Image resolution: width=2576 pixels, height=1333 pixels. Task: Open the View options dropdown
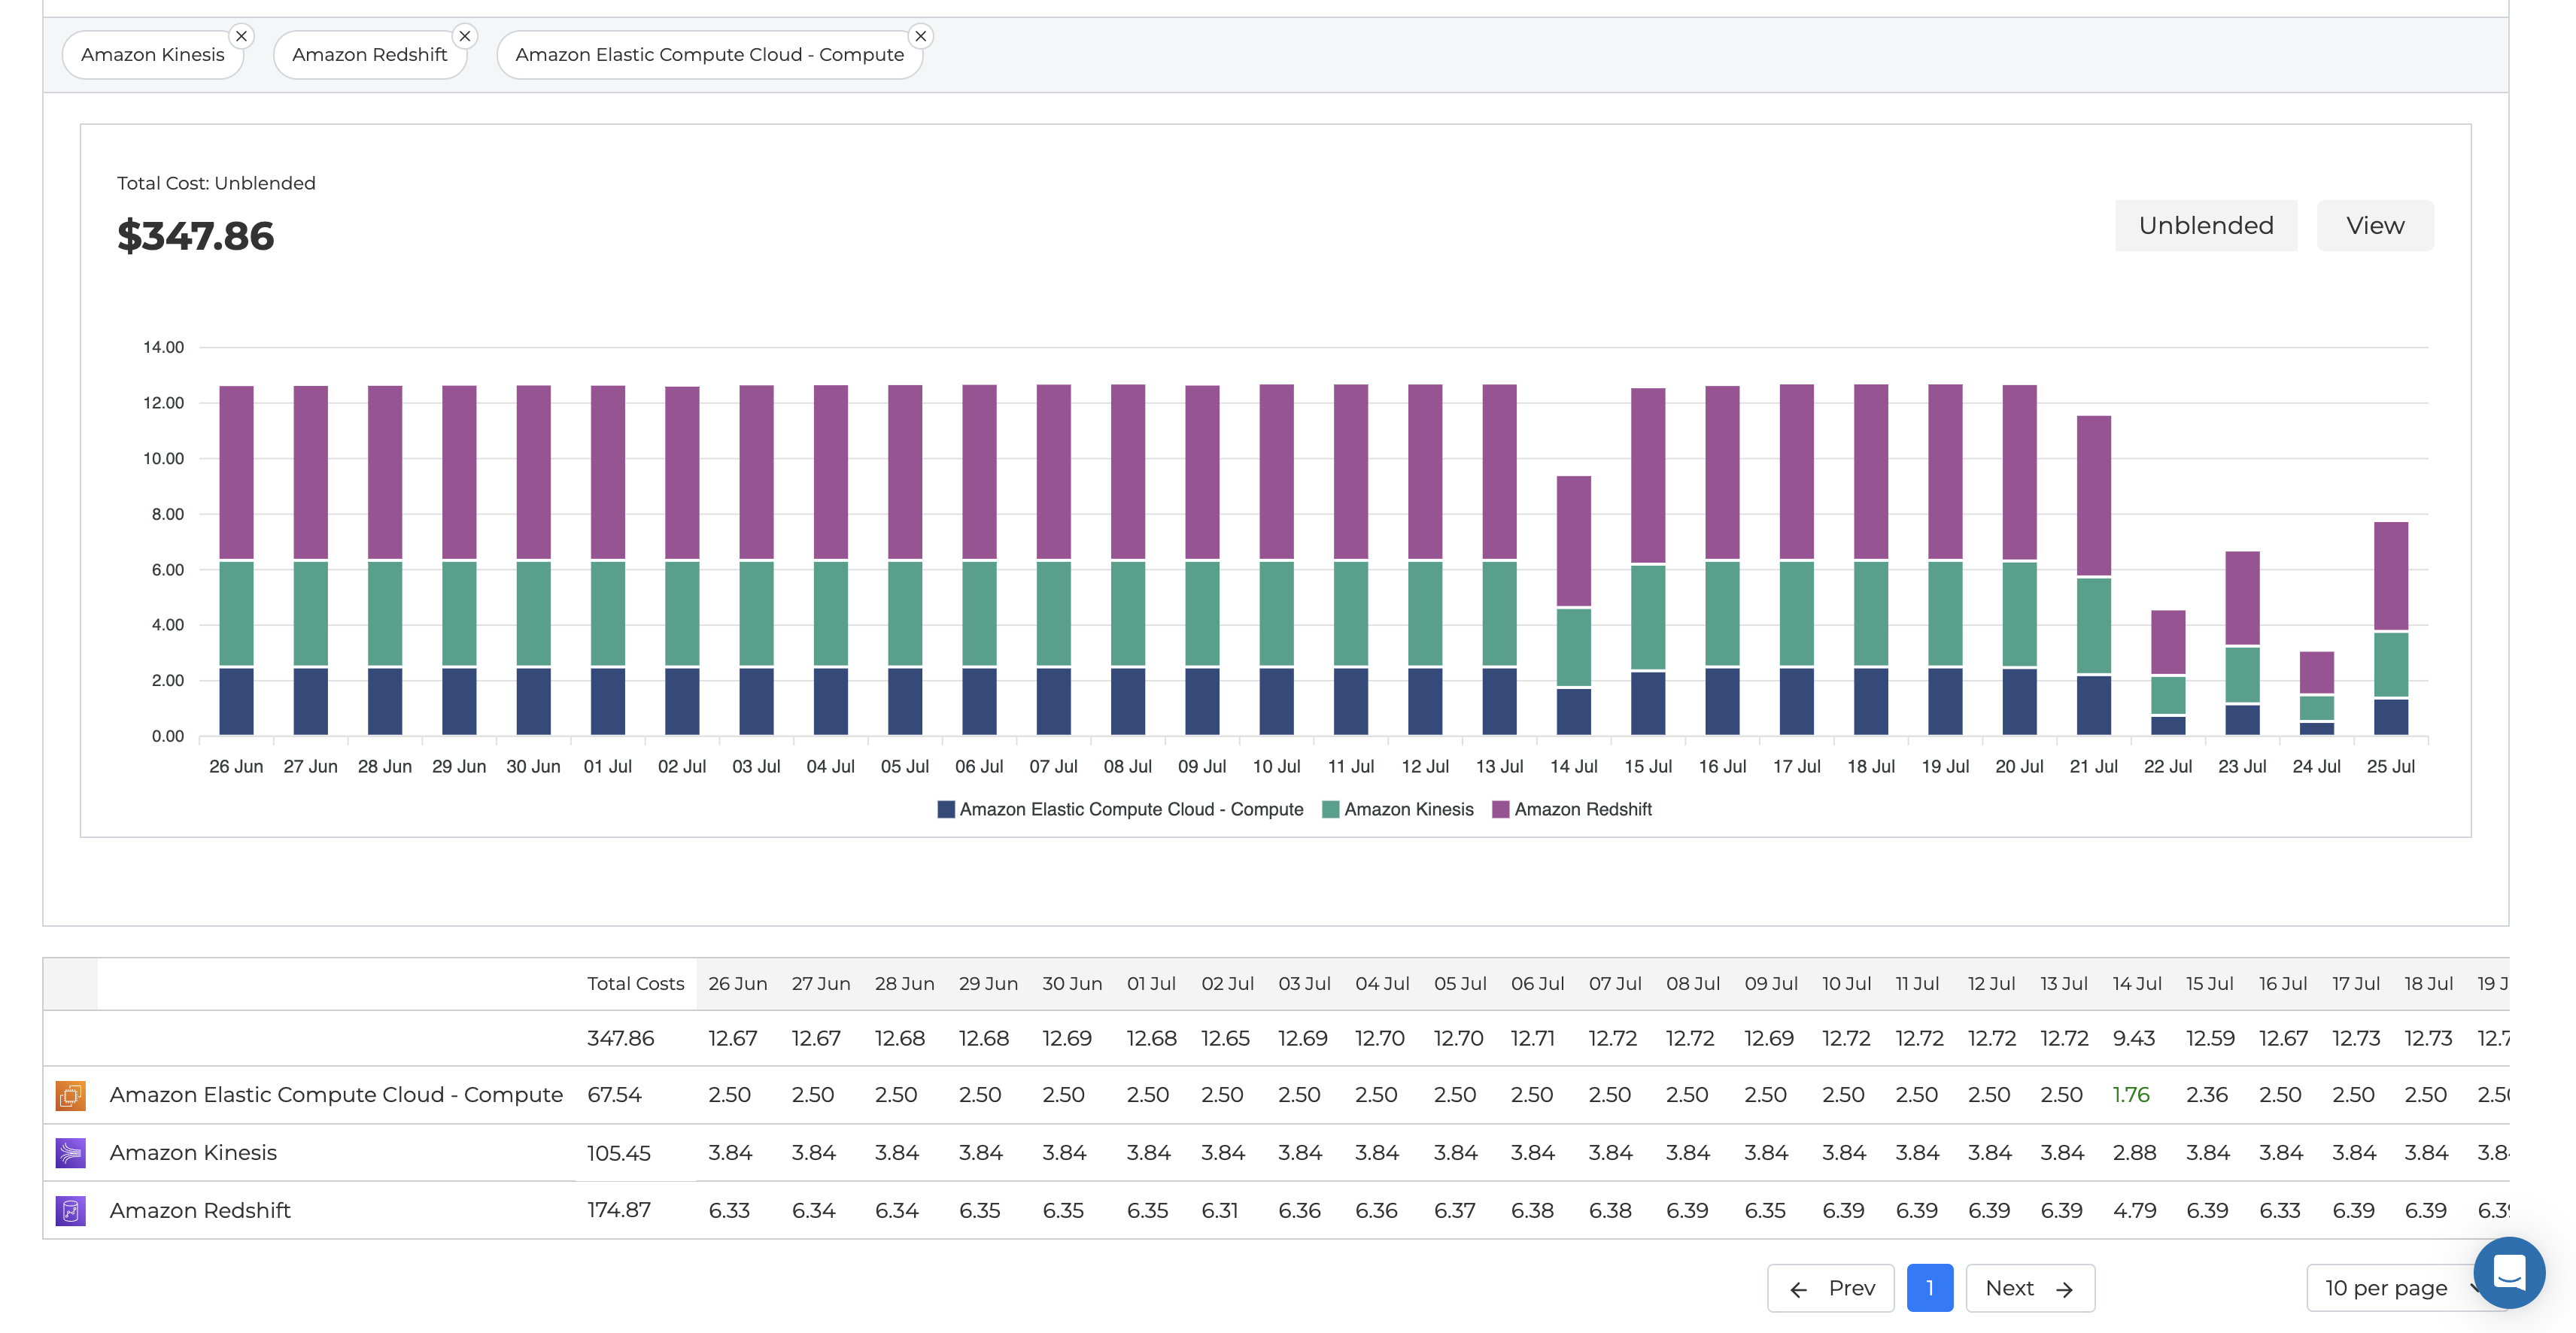tap(2374, 226)
